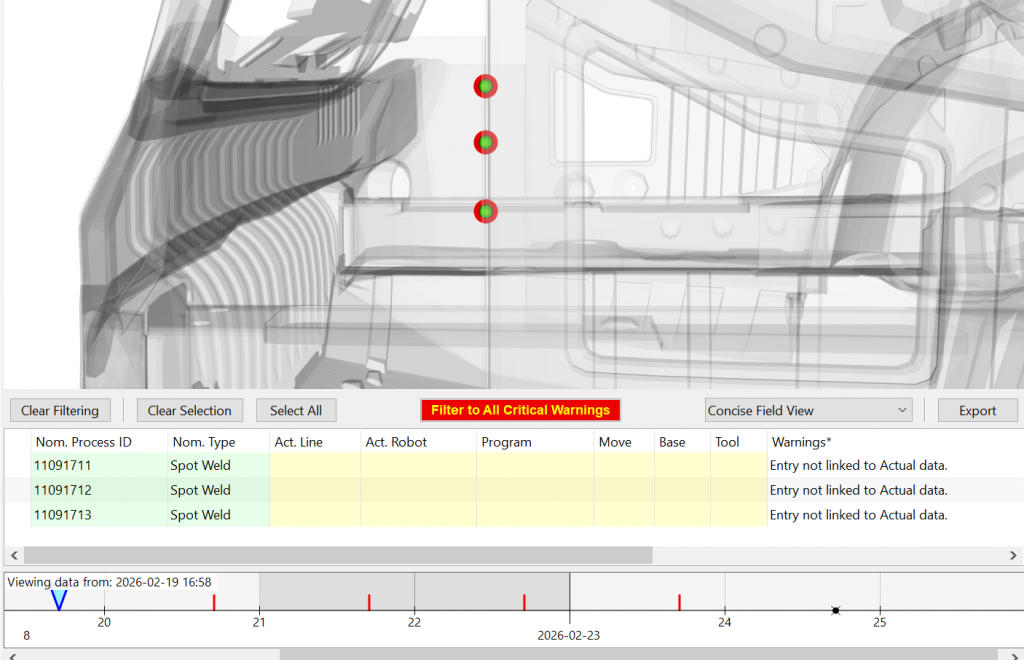Image resolution: width=1024 pixels, height=660 pixels.
Task: Click the blue V timeline position marker
Action: click(59, 600)
